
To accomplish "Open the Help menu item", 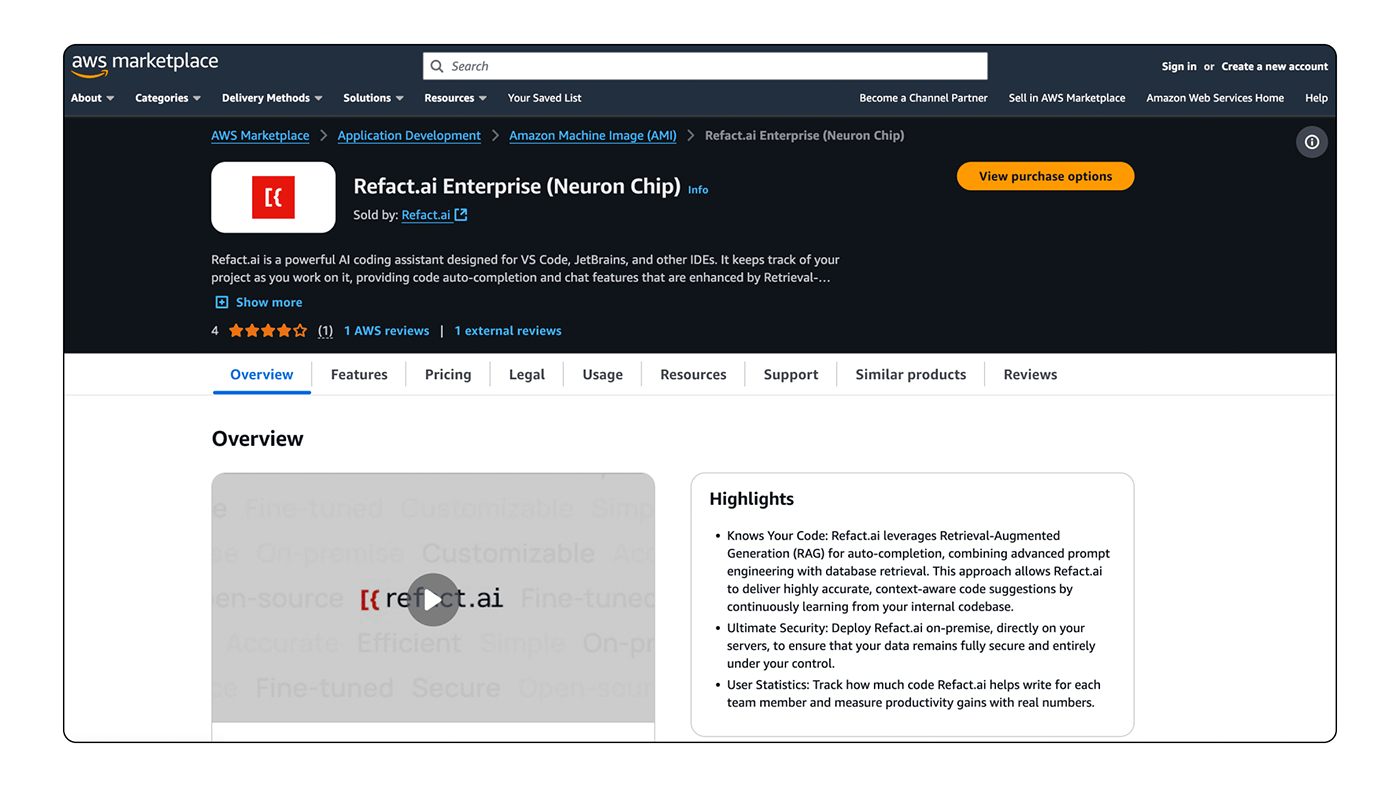I will [x=1316, y=98].
